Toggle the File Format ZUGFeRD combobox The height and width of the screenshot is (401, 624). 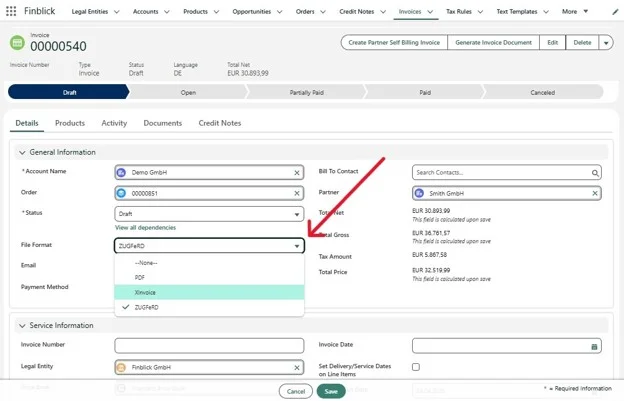click(209, 246)
